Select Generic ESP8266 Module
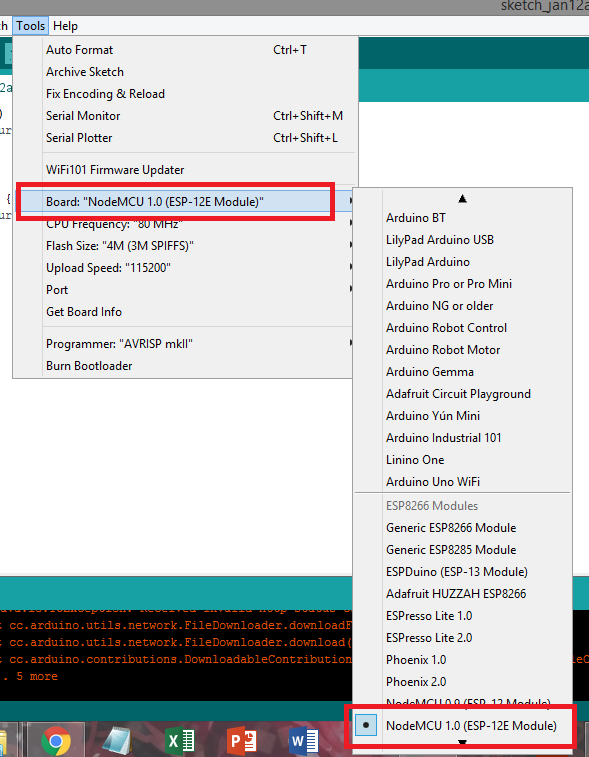Viewport: 589px width, 757px height. (x=463, y=528)
